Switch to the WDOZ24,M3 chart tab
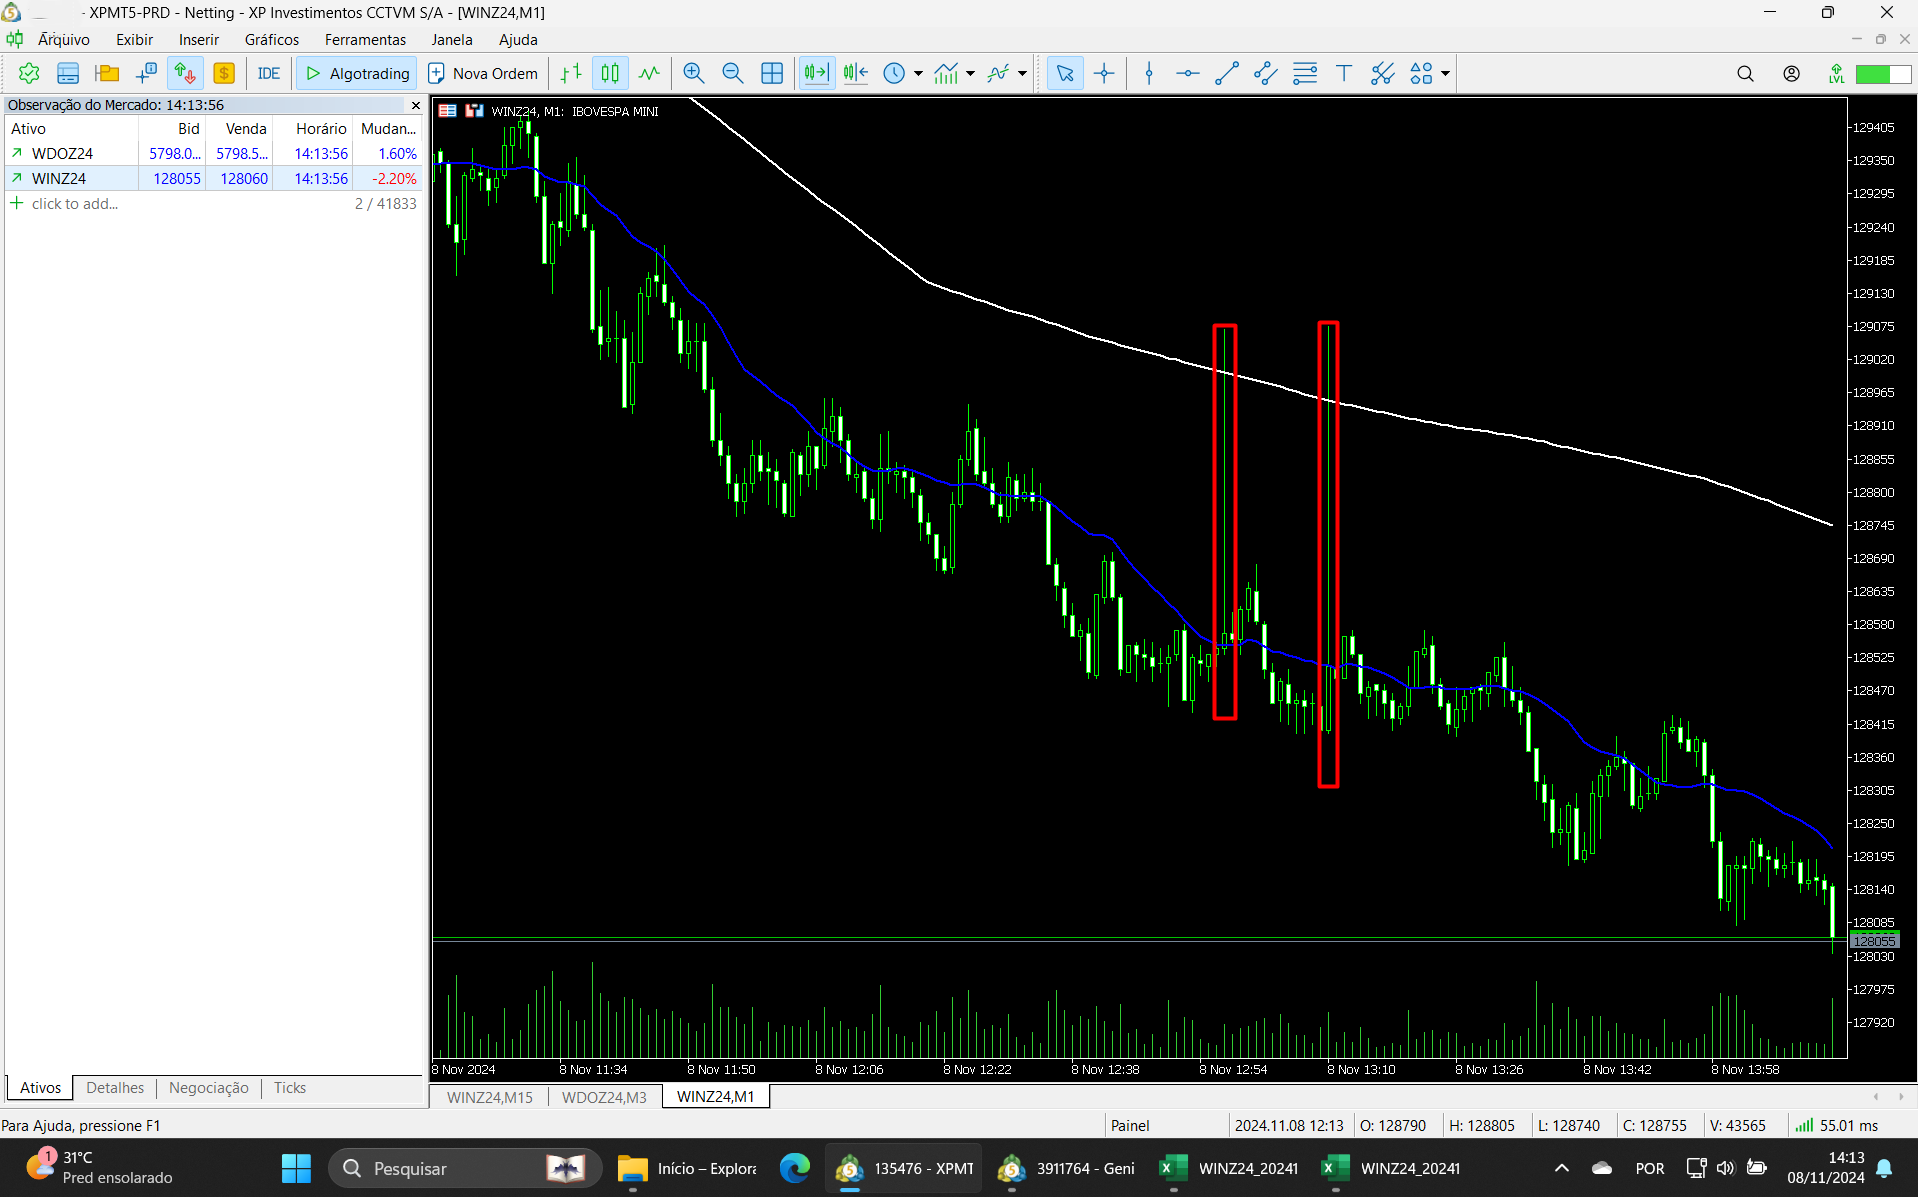 click(604, 1097)
